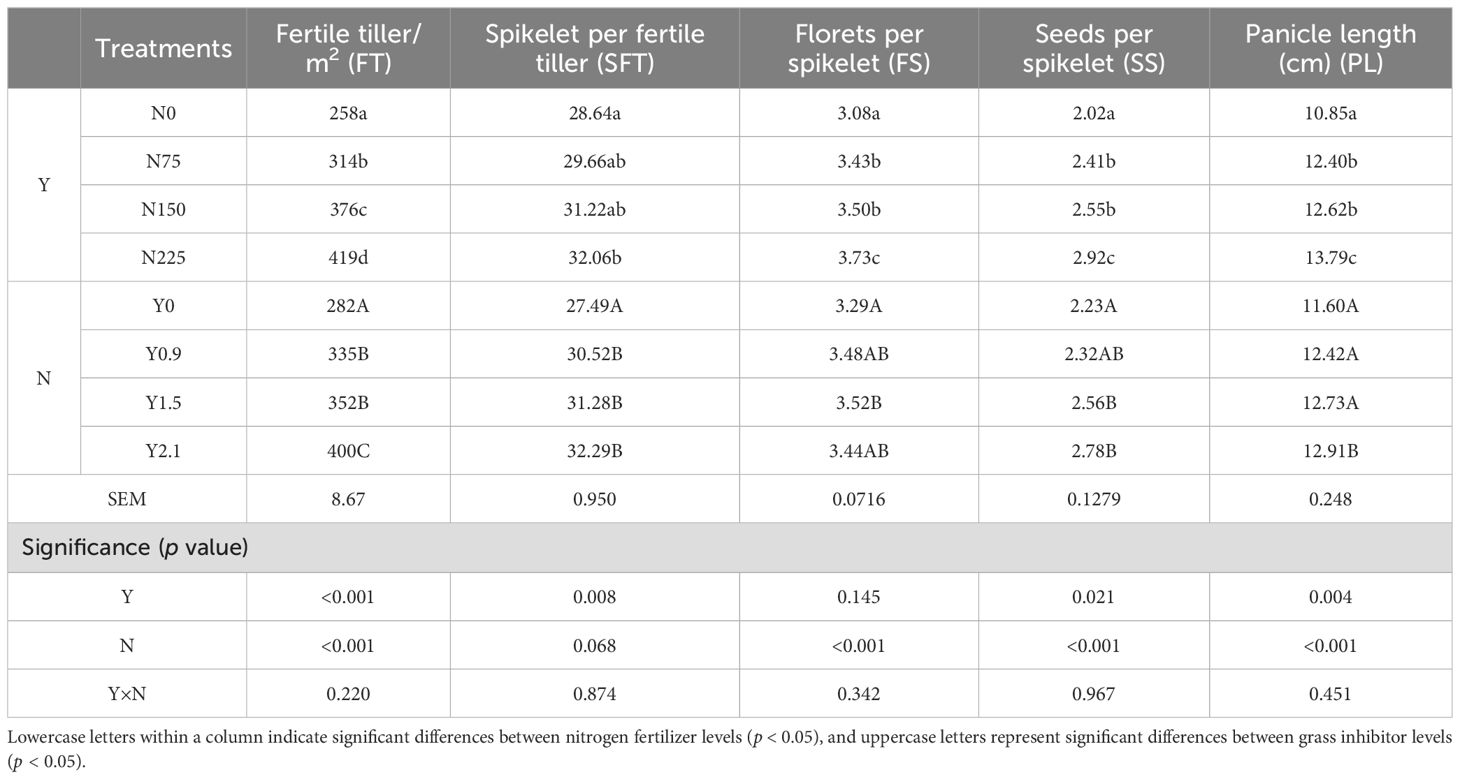Select the N225 treatment row label
The width and height of the screenshot is (1460, 779).
[164, 258]
